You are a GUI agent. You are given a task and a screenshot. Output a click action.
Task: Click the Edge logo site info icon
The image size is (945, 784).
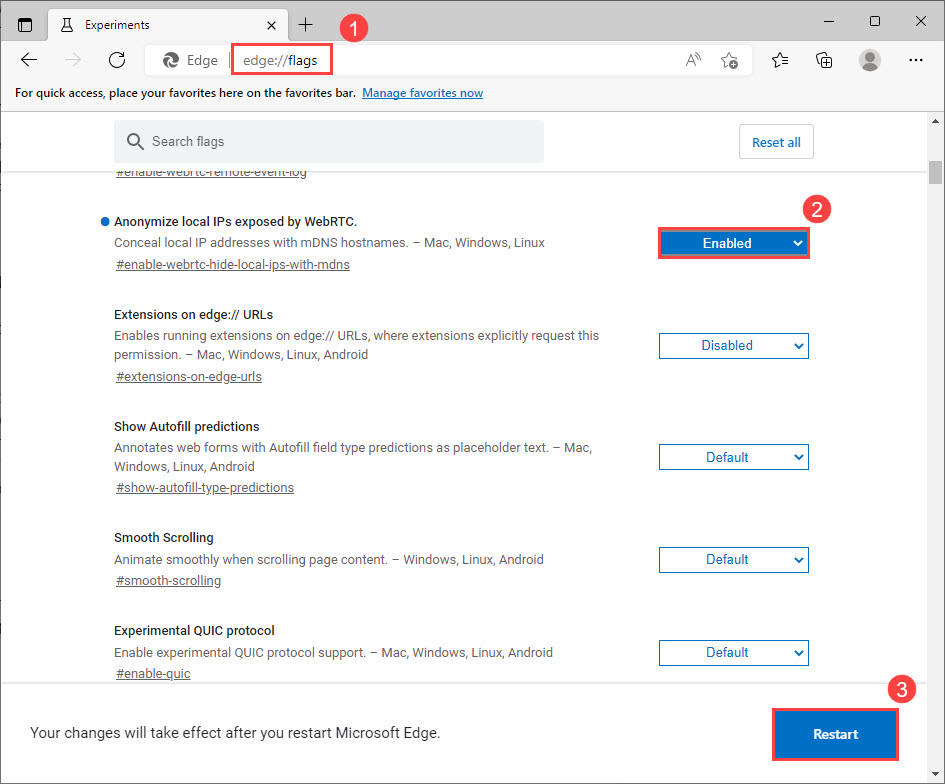pyautogui.click(x=171, y=60)
